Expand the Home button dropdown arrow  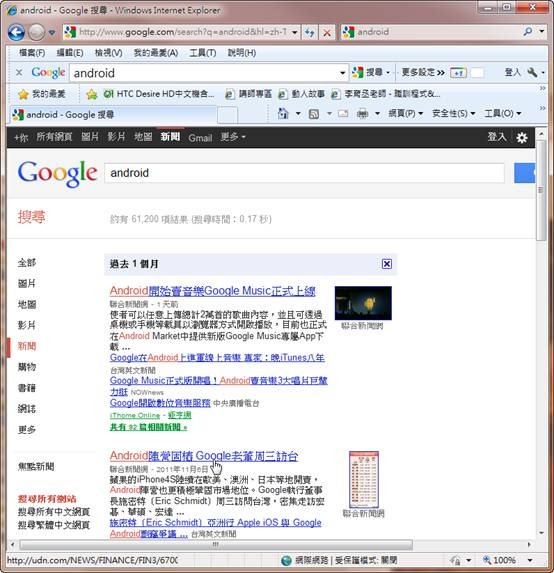coord(298,114)
